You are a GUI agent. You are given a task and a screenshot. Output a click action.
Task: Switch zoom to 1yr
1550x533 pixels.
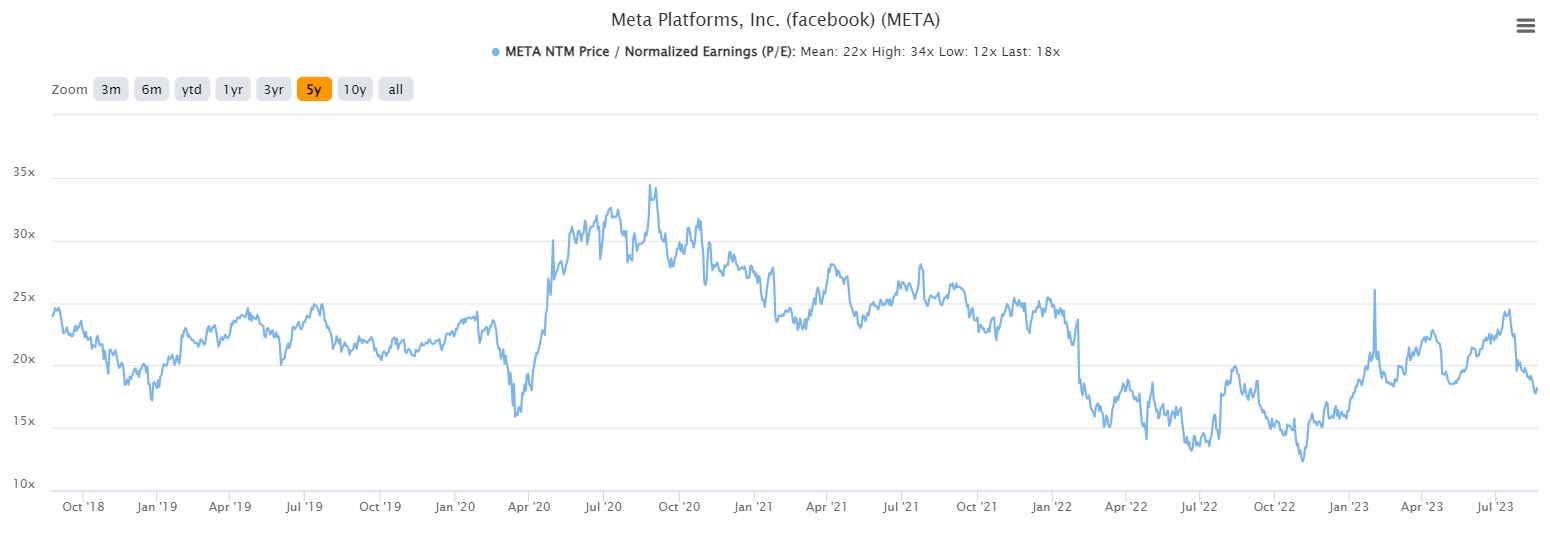tap(233, 89)
